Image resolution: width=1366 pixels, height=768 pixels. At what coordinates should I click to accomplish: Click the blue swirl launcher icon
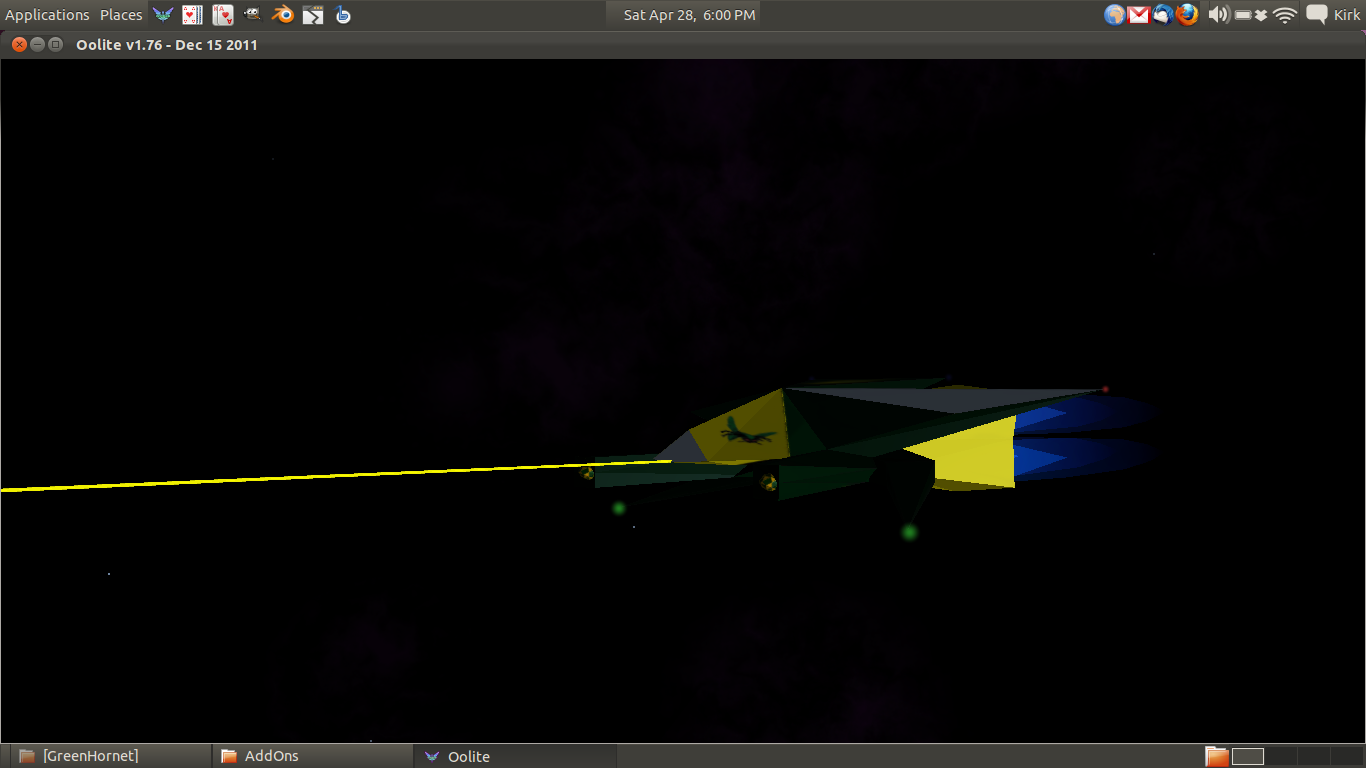[343, 15]
